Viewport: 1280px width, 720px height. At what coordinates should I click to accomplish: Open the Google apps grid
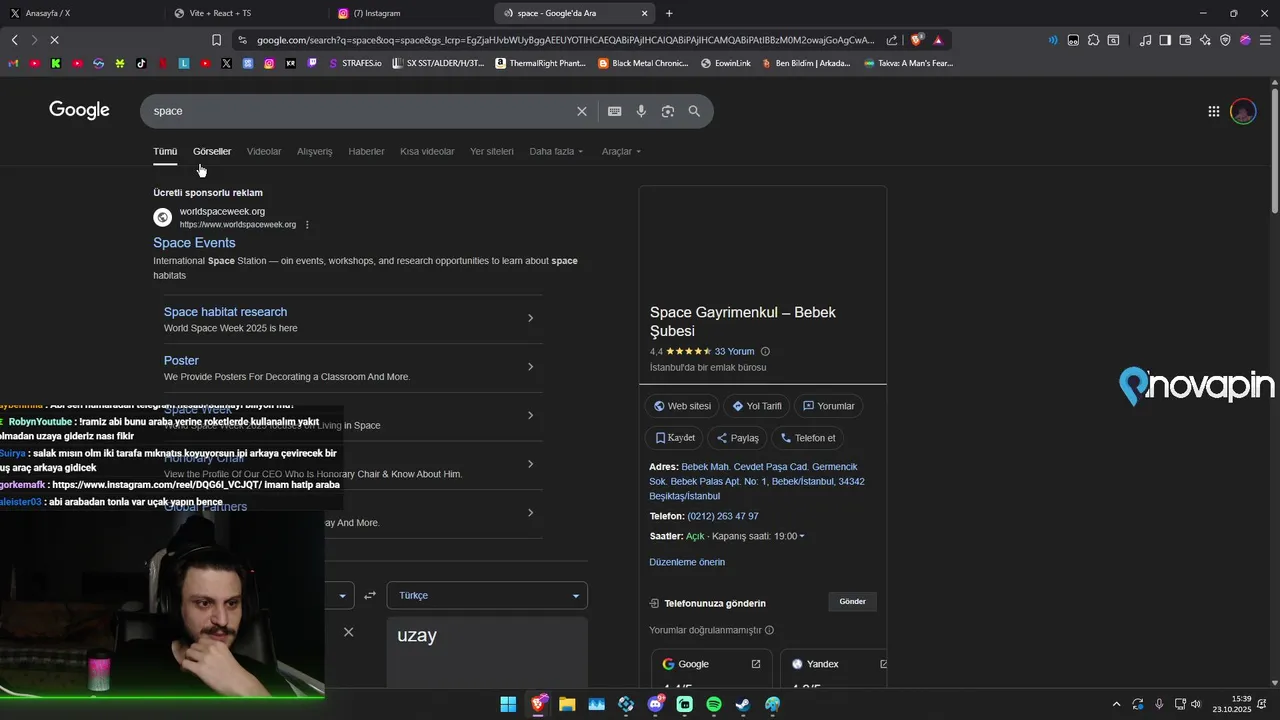(x=1213, y=111)
